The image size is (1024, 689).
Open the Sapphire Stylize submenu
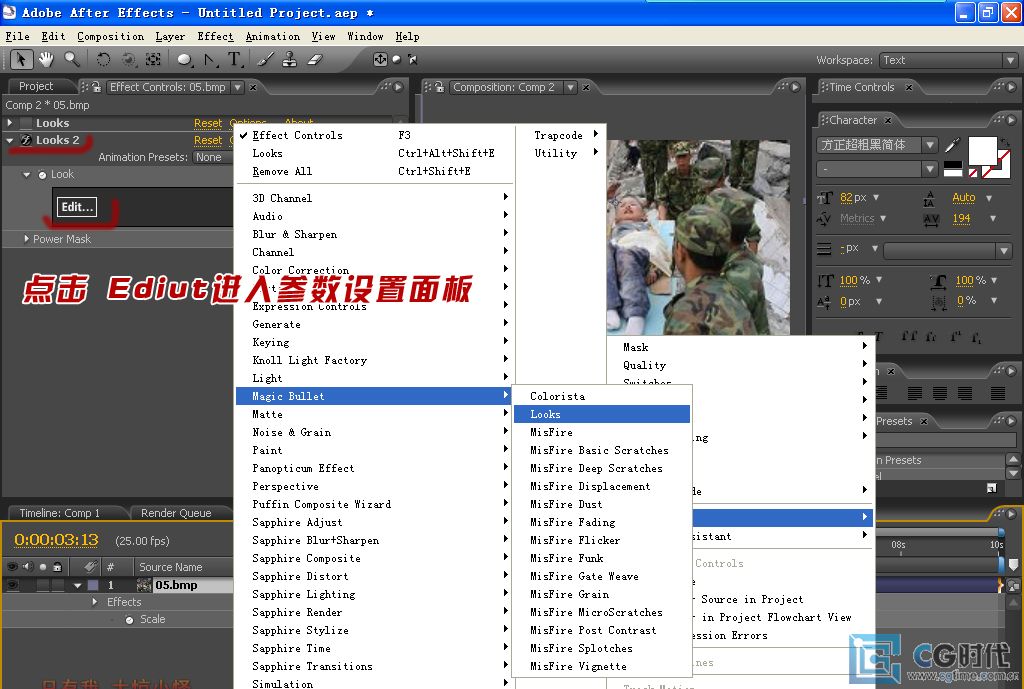pos(373,630)
